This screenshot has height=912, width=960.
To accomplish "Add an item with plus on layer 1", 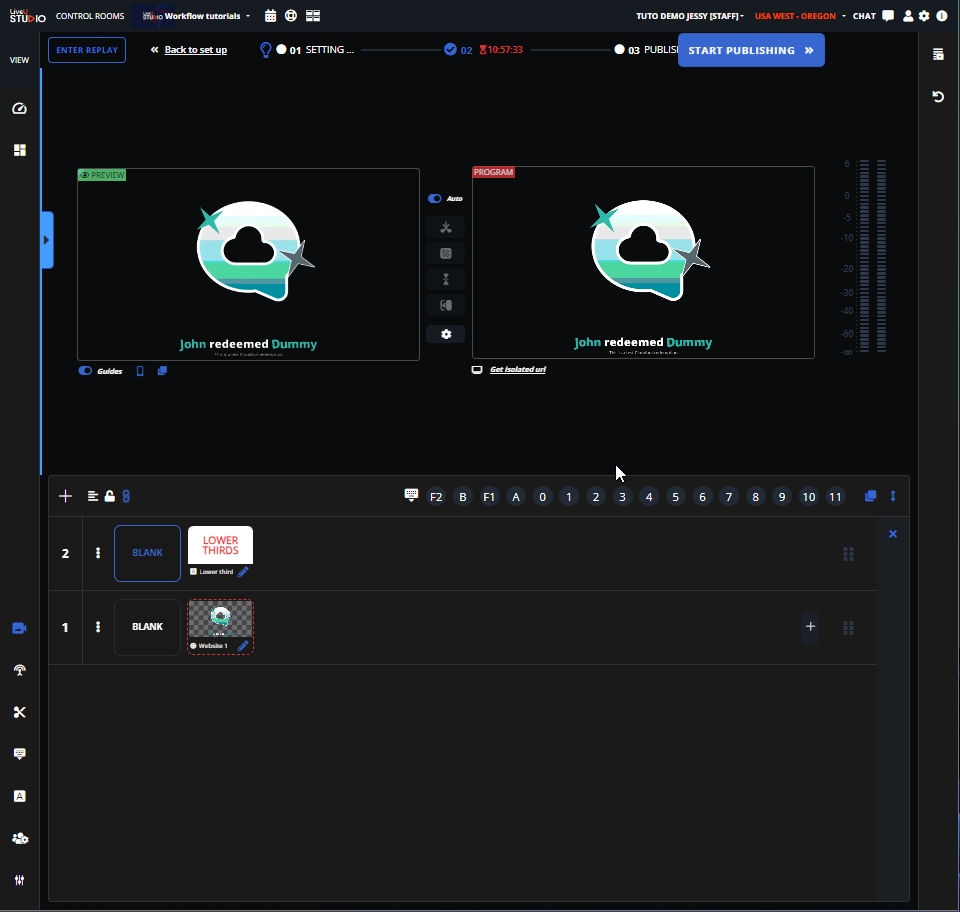I will click(810, 627).
